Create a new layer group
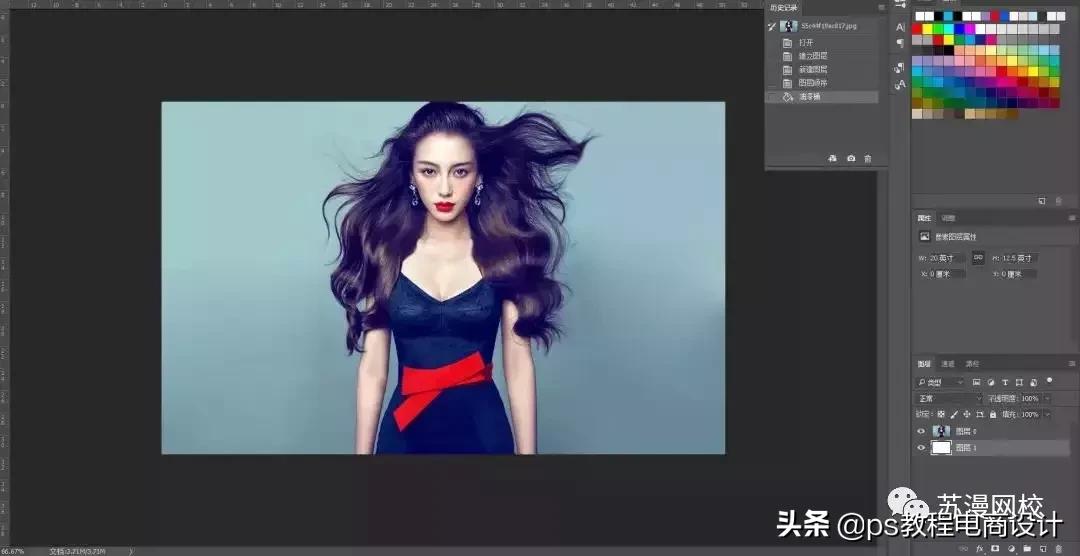The height and width of the screenshot is (556, 1080). 1027,549
